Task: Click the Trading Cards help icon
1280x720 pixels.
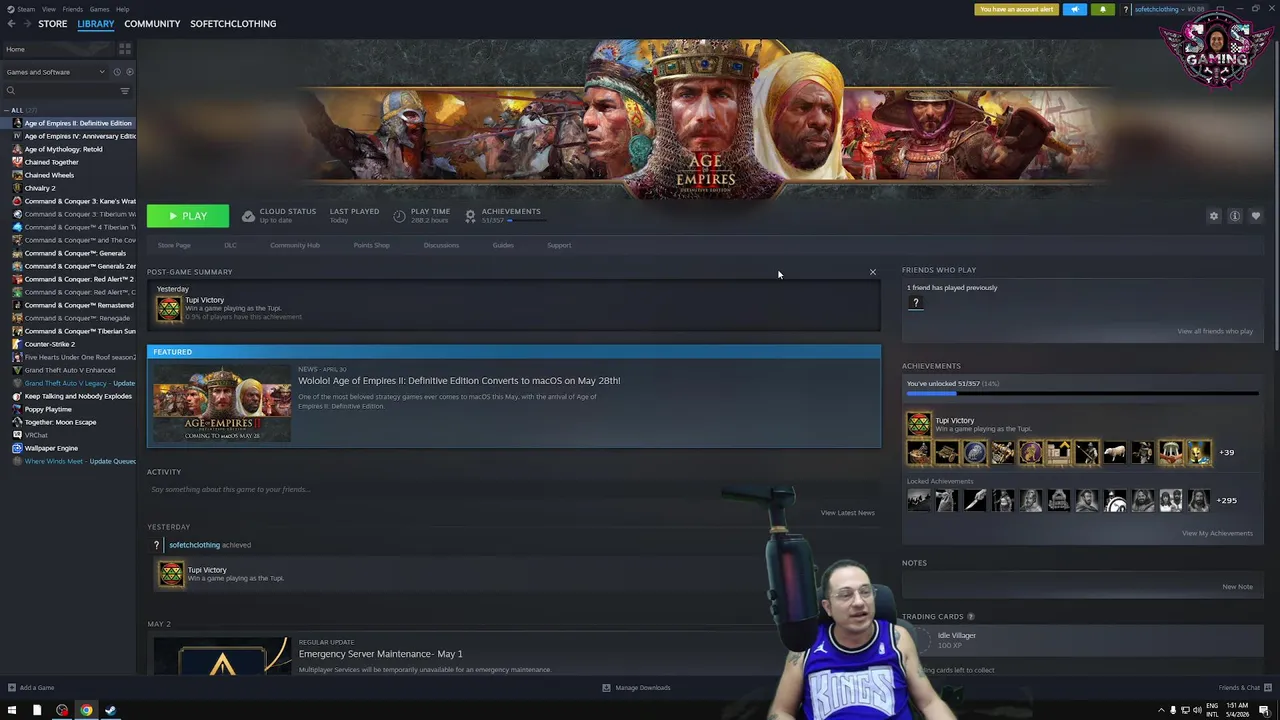Action: click(x=970, y=617)
